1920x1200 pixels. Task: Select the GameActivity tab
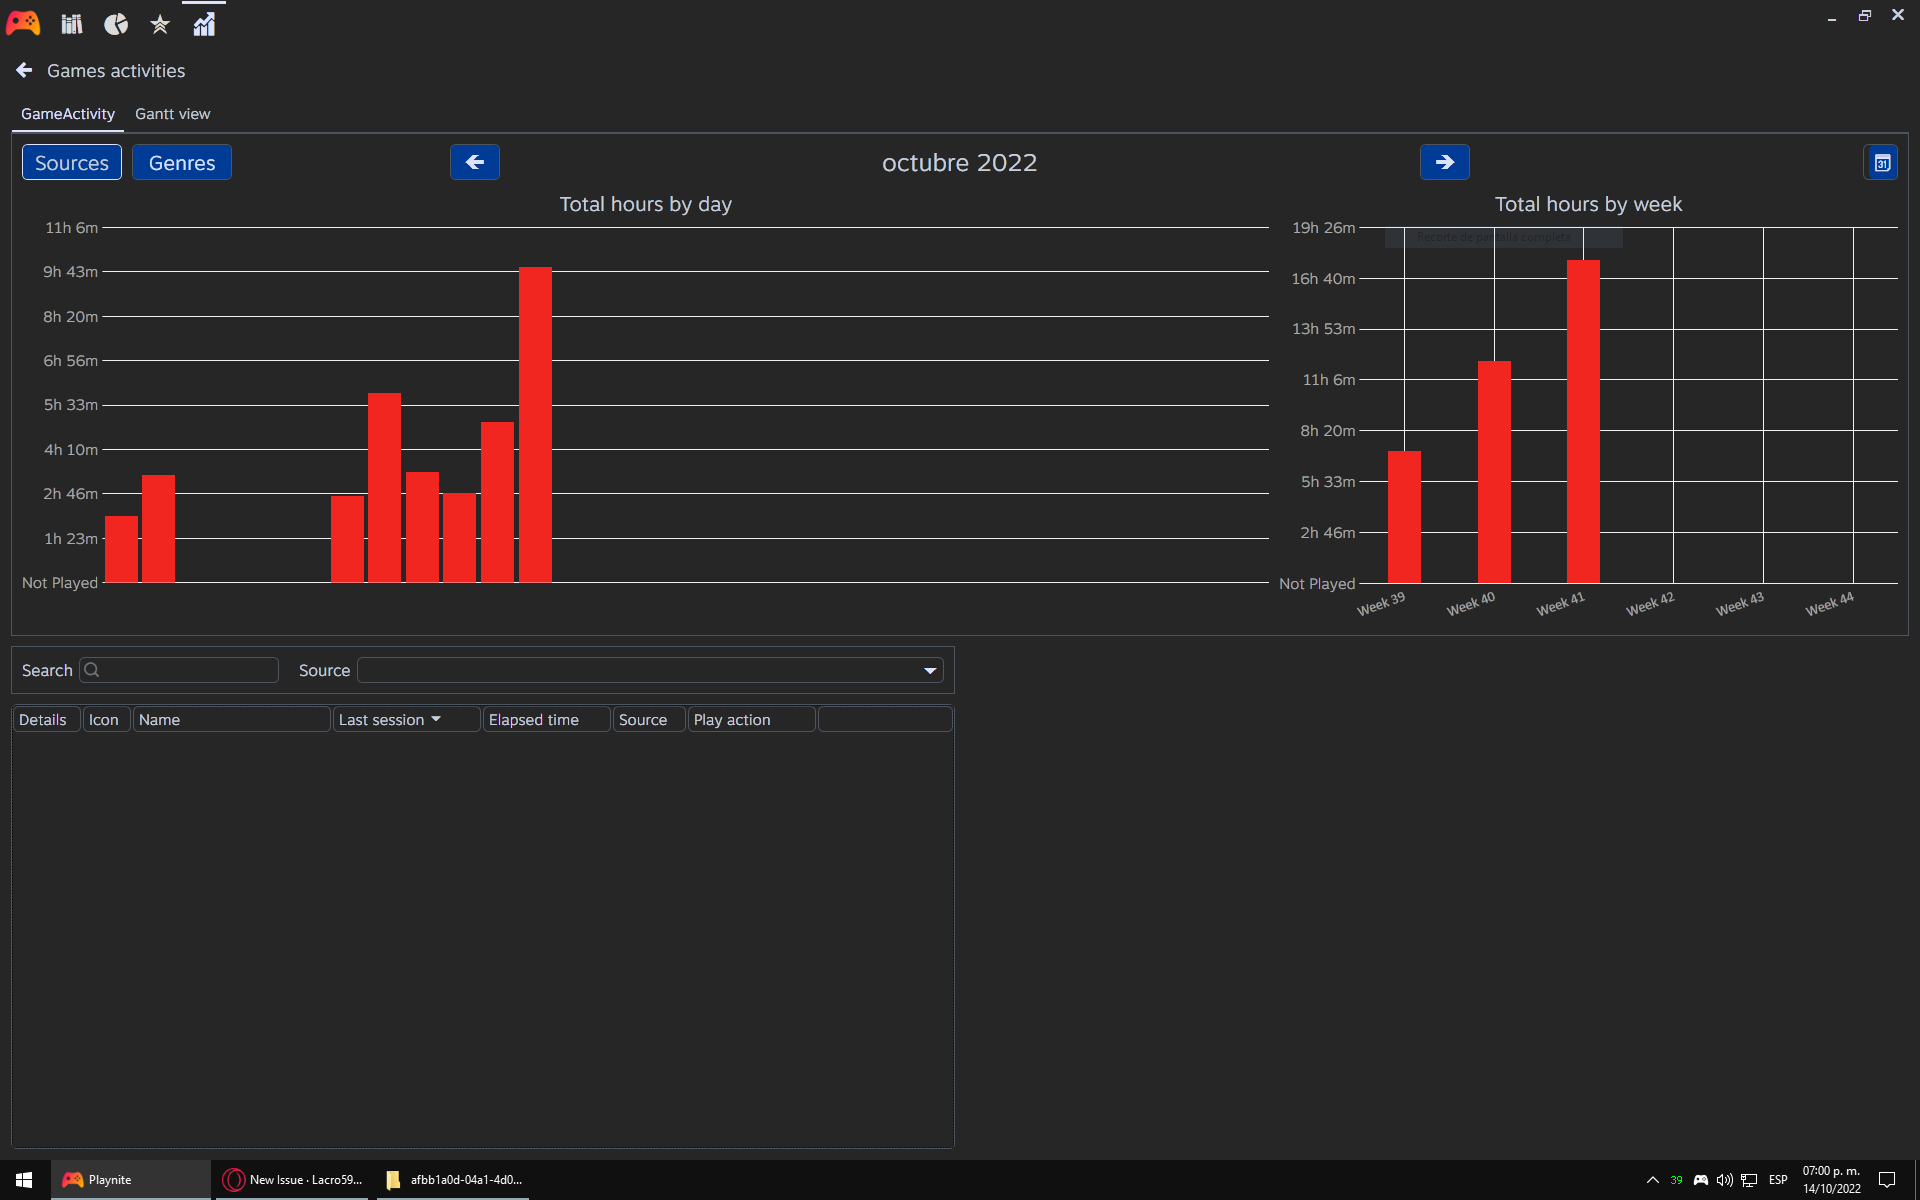tap(66, 113)
